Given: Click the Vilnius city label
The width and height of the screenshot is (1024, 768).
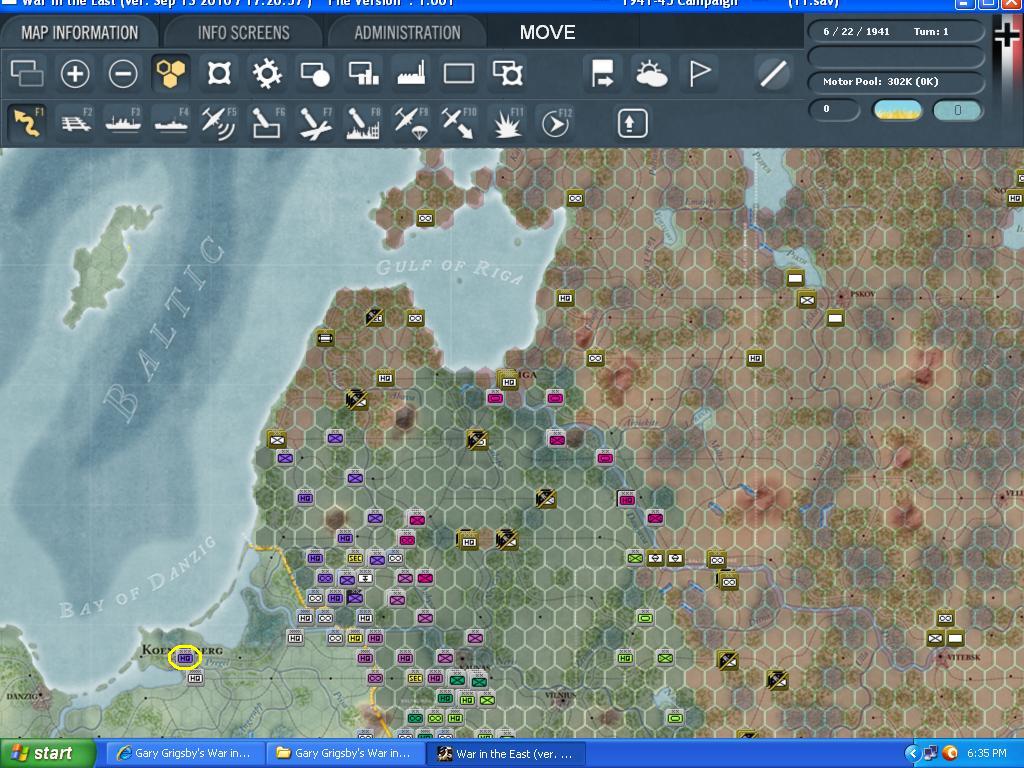Looking at the screenshot, I should point(560,695).
